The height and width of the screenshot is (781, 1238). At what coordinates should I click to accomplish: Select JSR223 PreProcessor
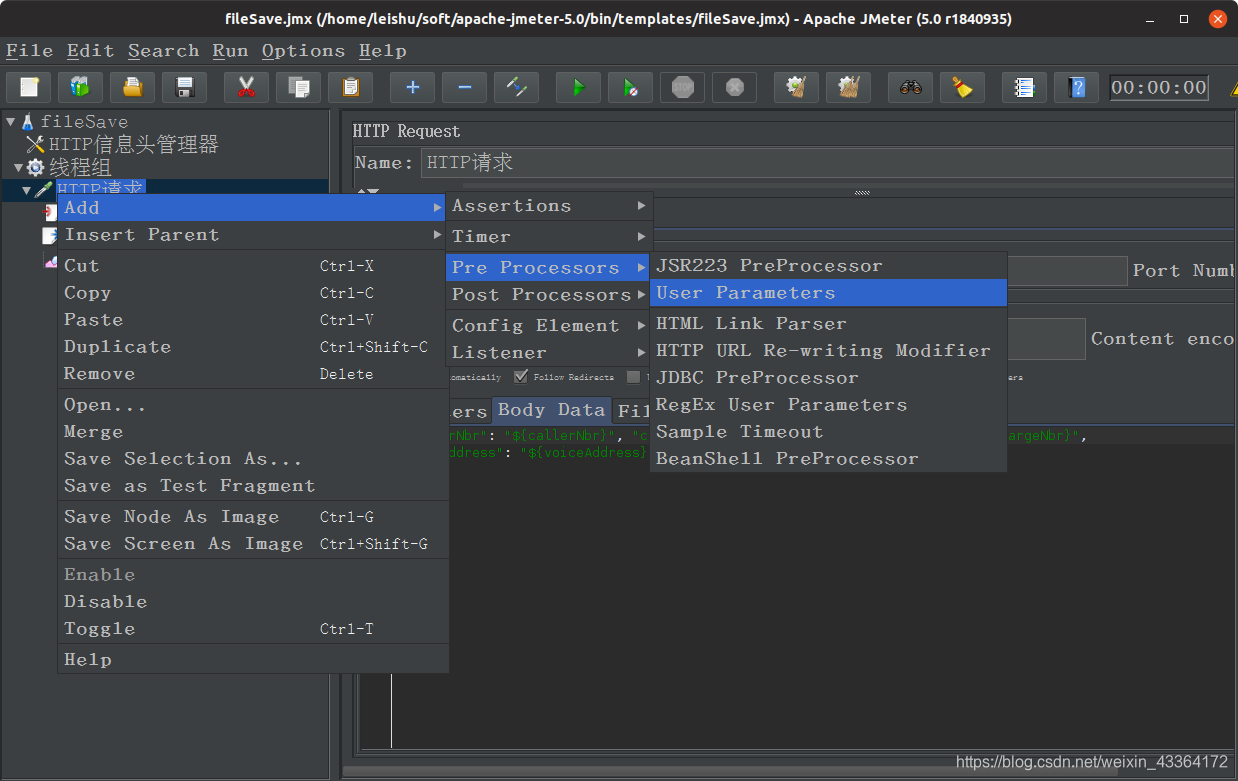point(828,266)
